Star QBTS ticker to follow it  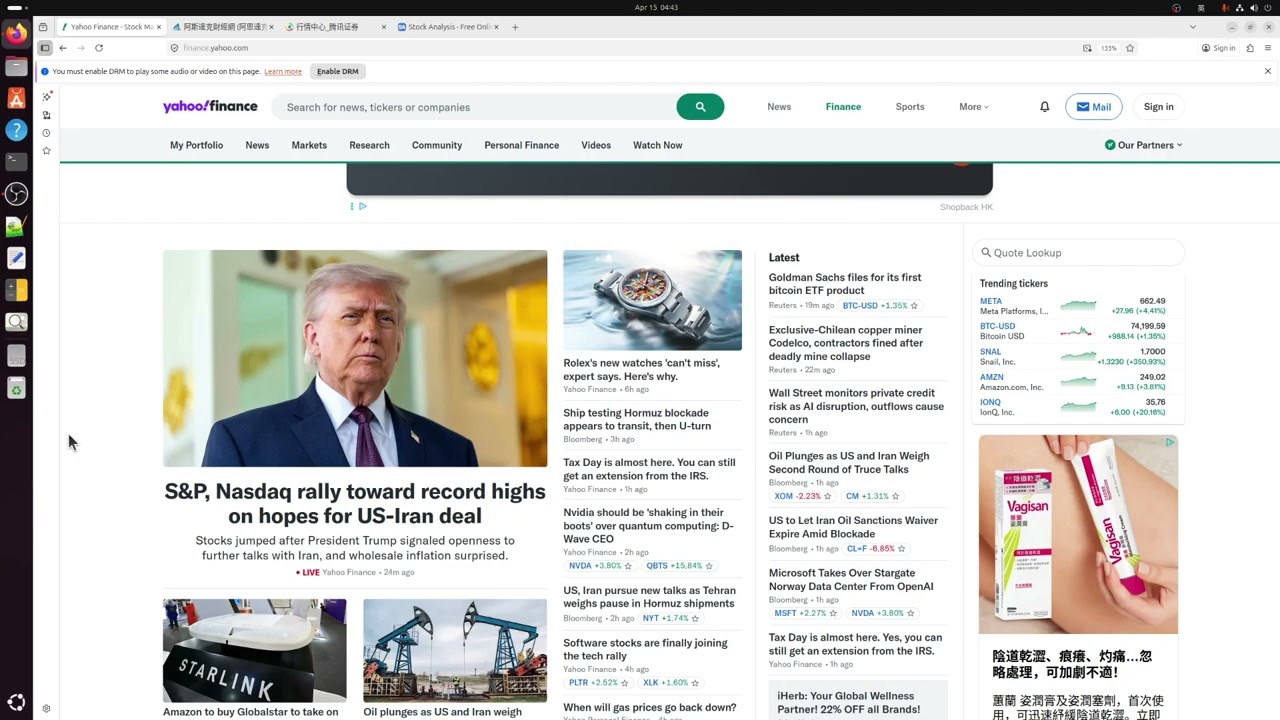pyautogui.click(x=711, y=566)
